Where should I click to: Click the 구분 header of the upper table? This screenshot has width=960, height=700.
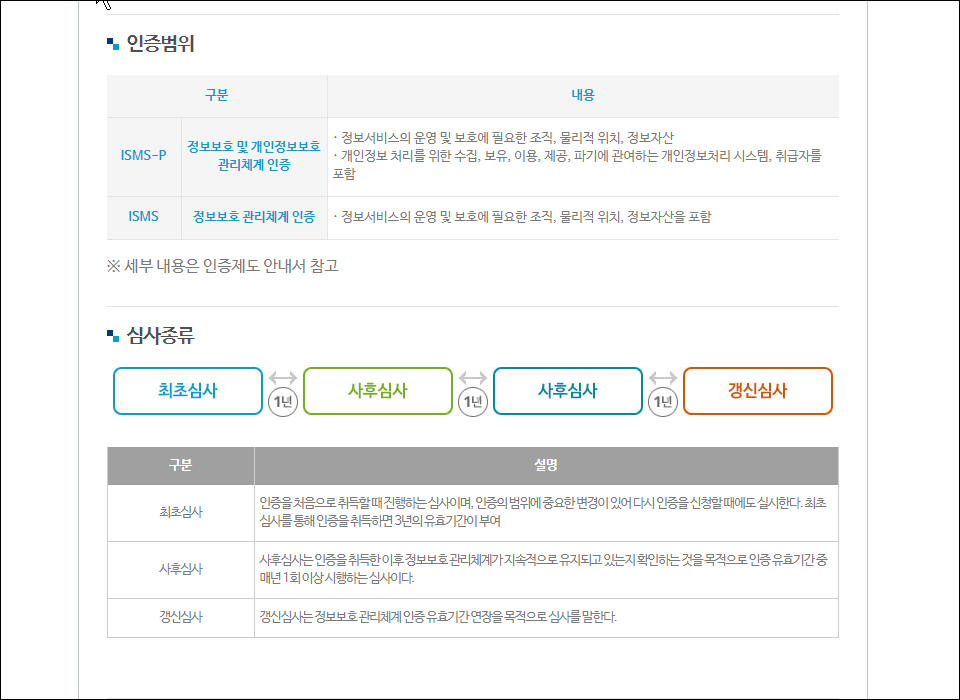[217, 95]
